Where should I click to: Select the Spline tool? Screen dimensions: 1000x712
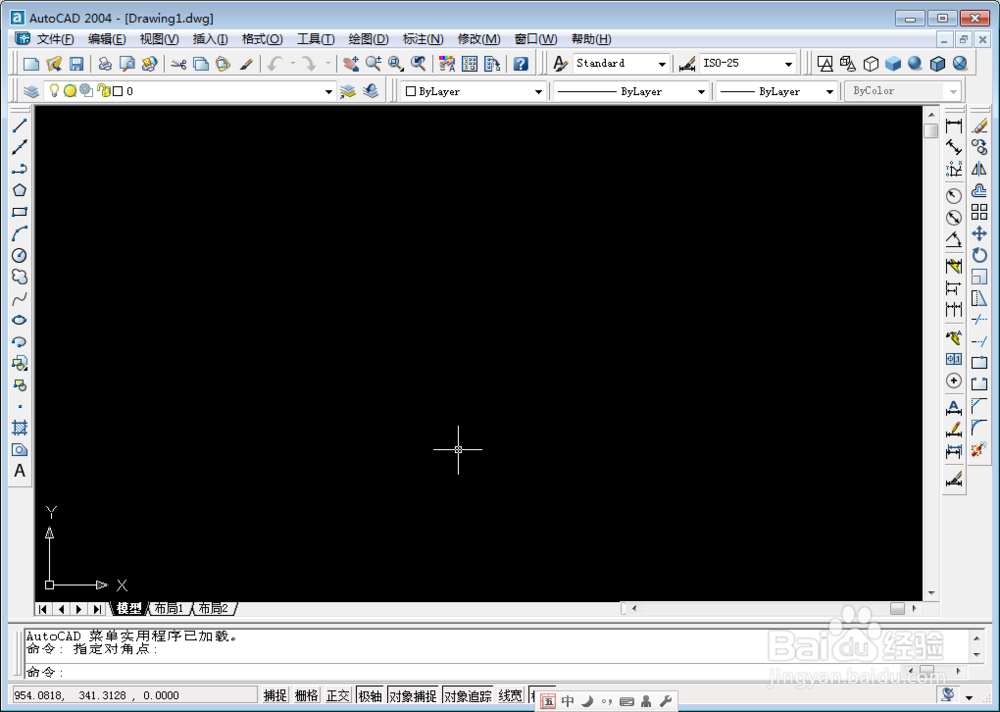(x=20, y=299)
